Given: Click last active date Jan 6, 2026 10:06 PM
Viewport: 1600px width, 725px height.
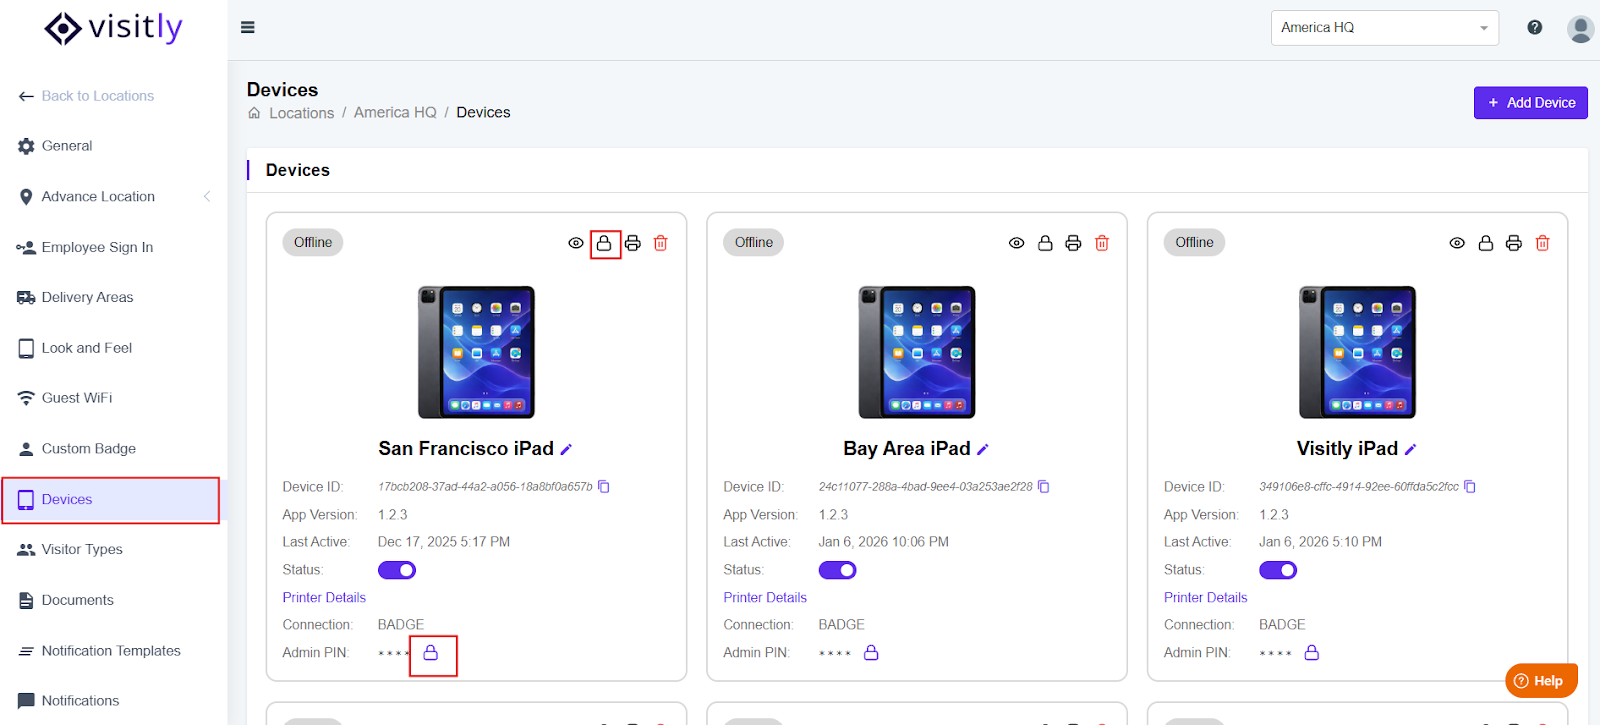Looking at the screenshot, I should 884,542.
